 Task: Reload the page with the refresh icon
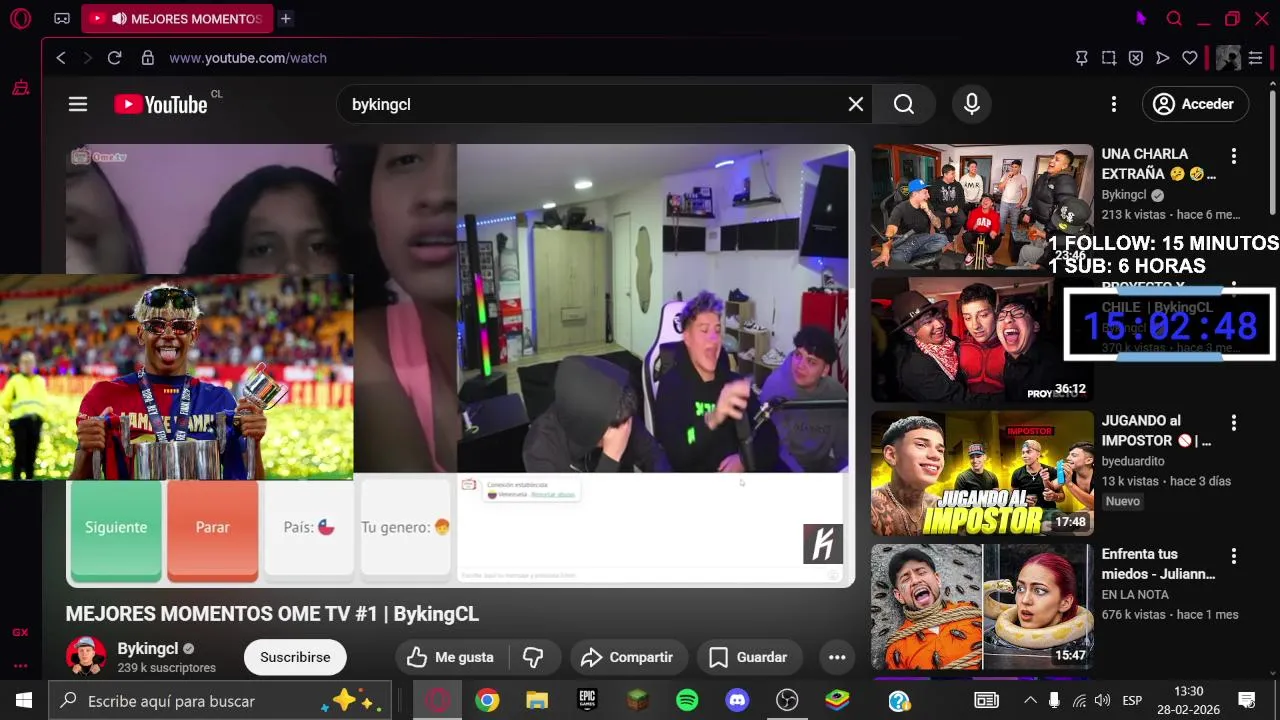[114, 58]
